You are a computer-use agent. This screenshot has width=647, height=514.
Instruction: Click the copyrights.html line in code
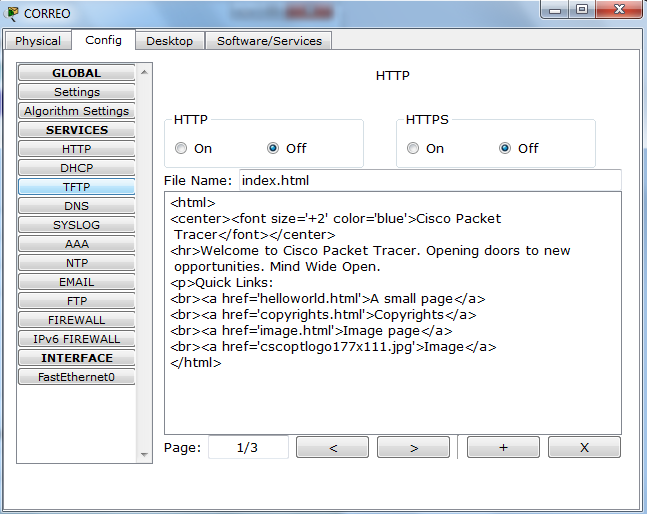pos(323,315)
